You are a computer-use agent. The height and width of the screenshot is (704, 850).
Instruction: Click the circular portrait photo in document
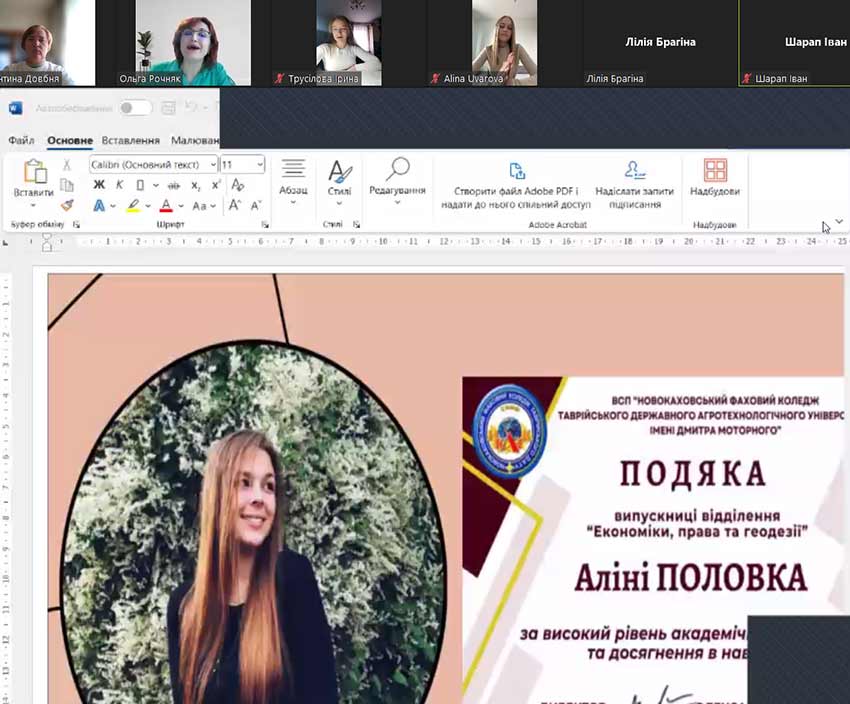[x=252, y=520]
